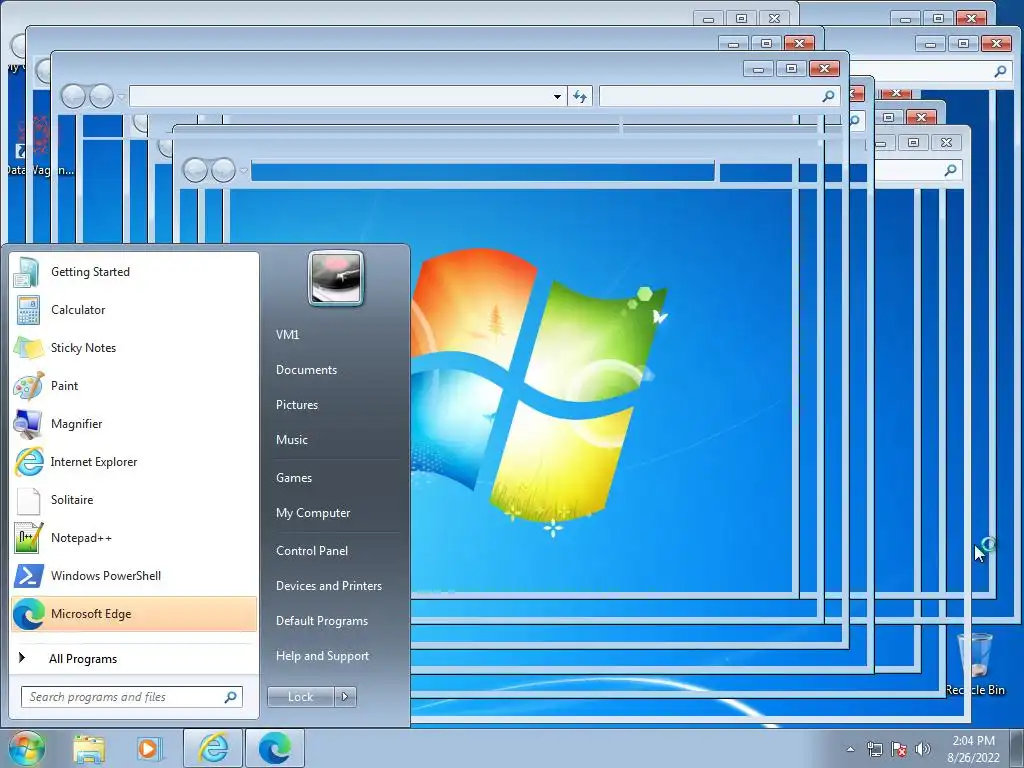Click the Lock button
1024x768 pixels.
point(300,697)
